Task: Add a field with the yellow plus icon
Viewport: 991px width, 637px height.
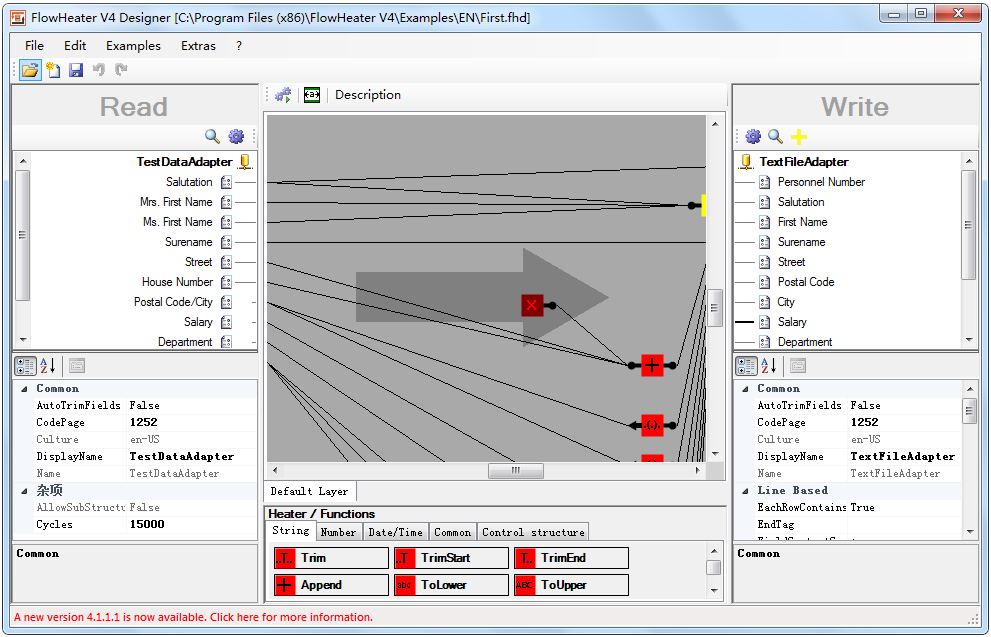Action: [799, 136]
